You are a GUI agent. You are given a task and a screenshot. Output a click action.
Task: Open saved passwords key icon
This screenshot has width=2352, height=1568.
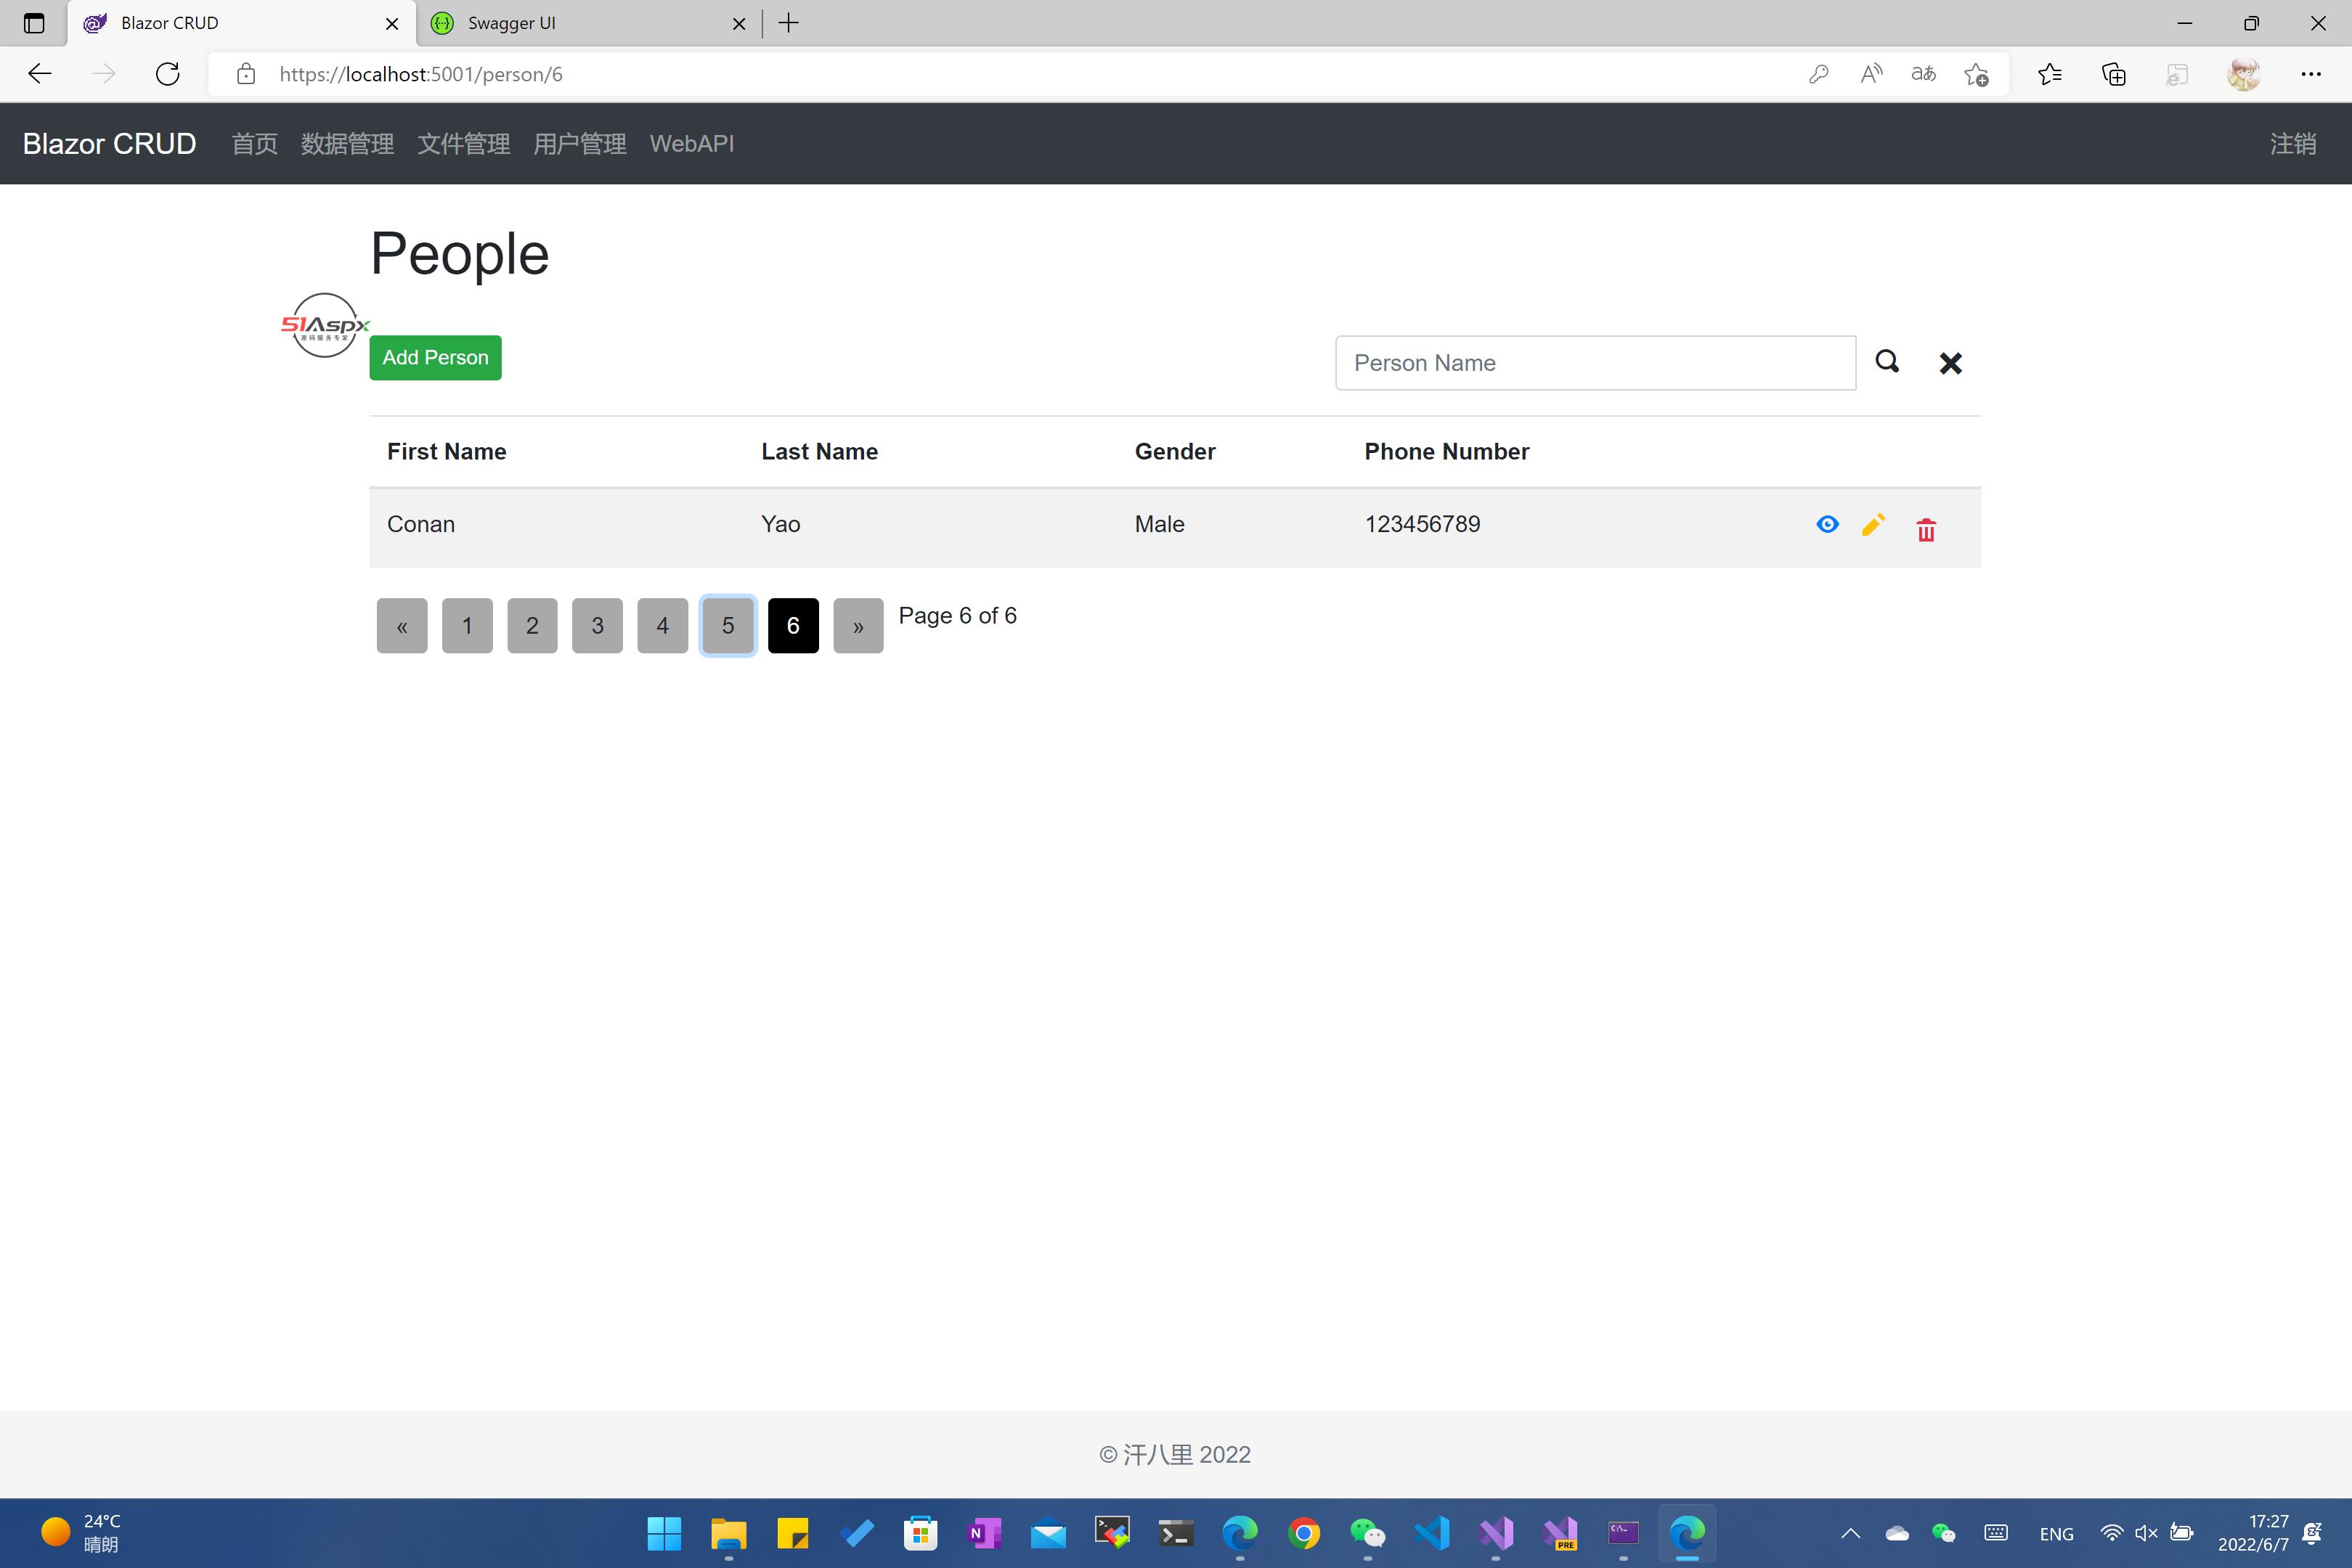pos(1819,74)
